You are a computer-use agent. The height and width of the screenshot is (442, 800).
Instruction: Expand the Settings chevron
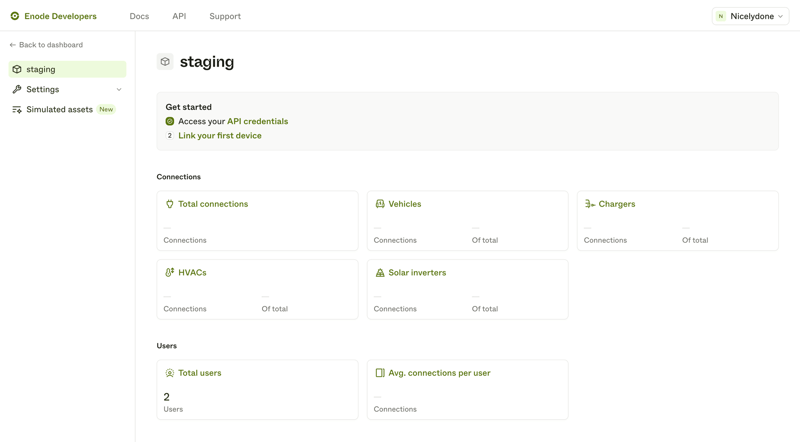(119, 89)
